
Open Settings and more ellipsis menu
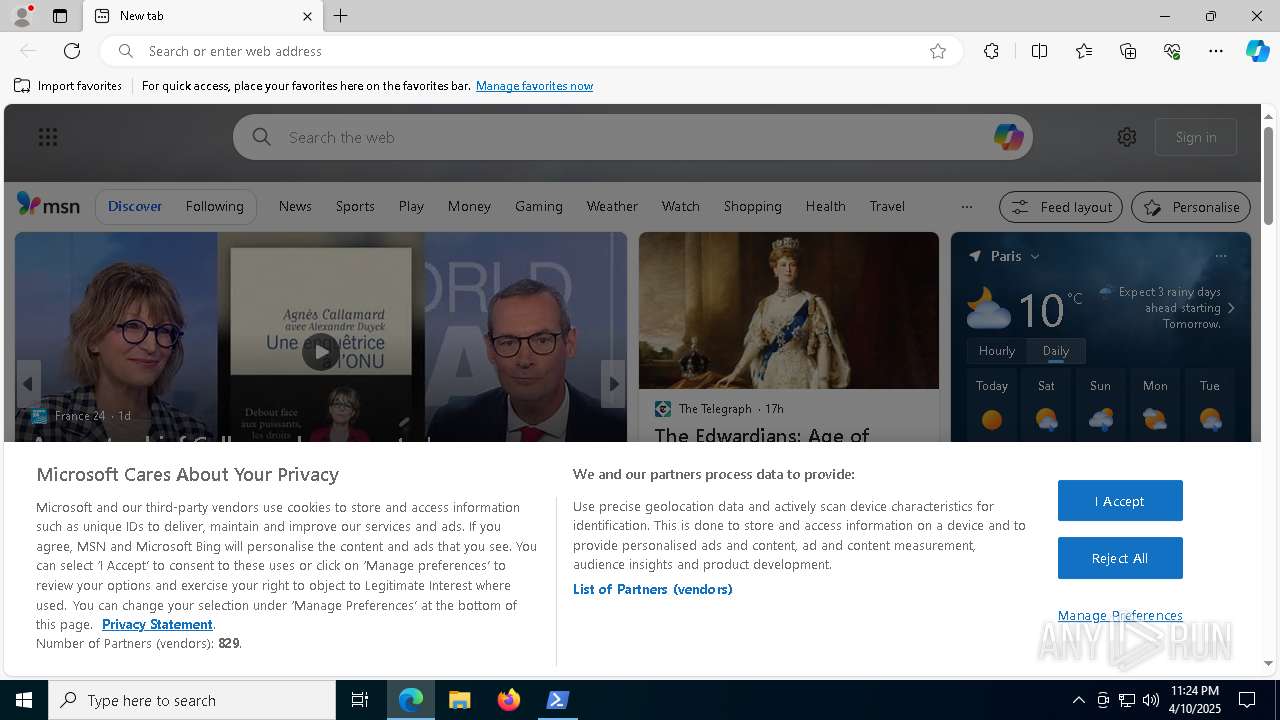click(x=1216, y=51)
